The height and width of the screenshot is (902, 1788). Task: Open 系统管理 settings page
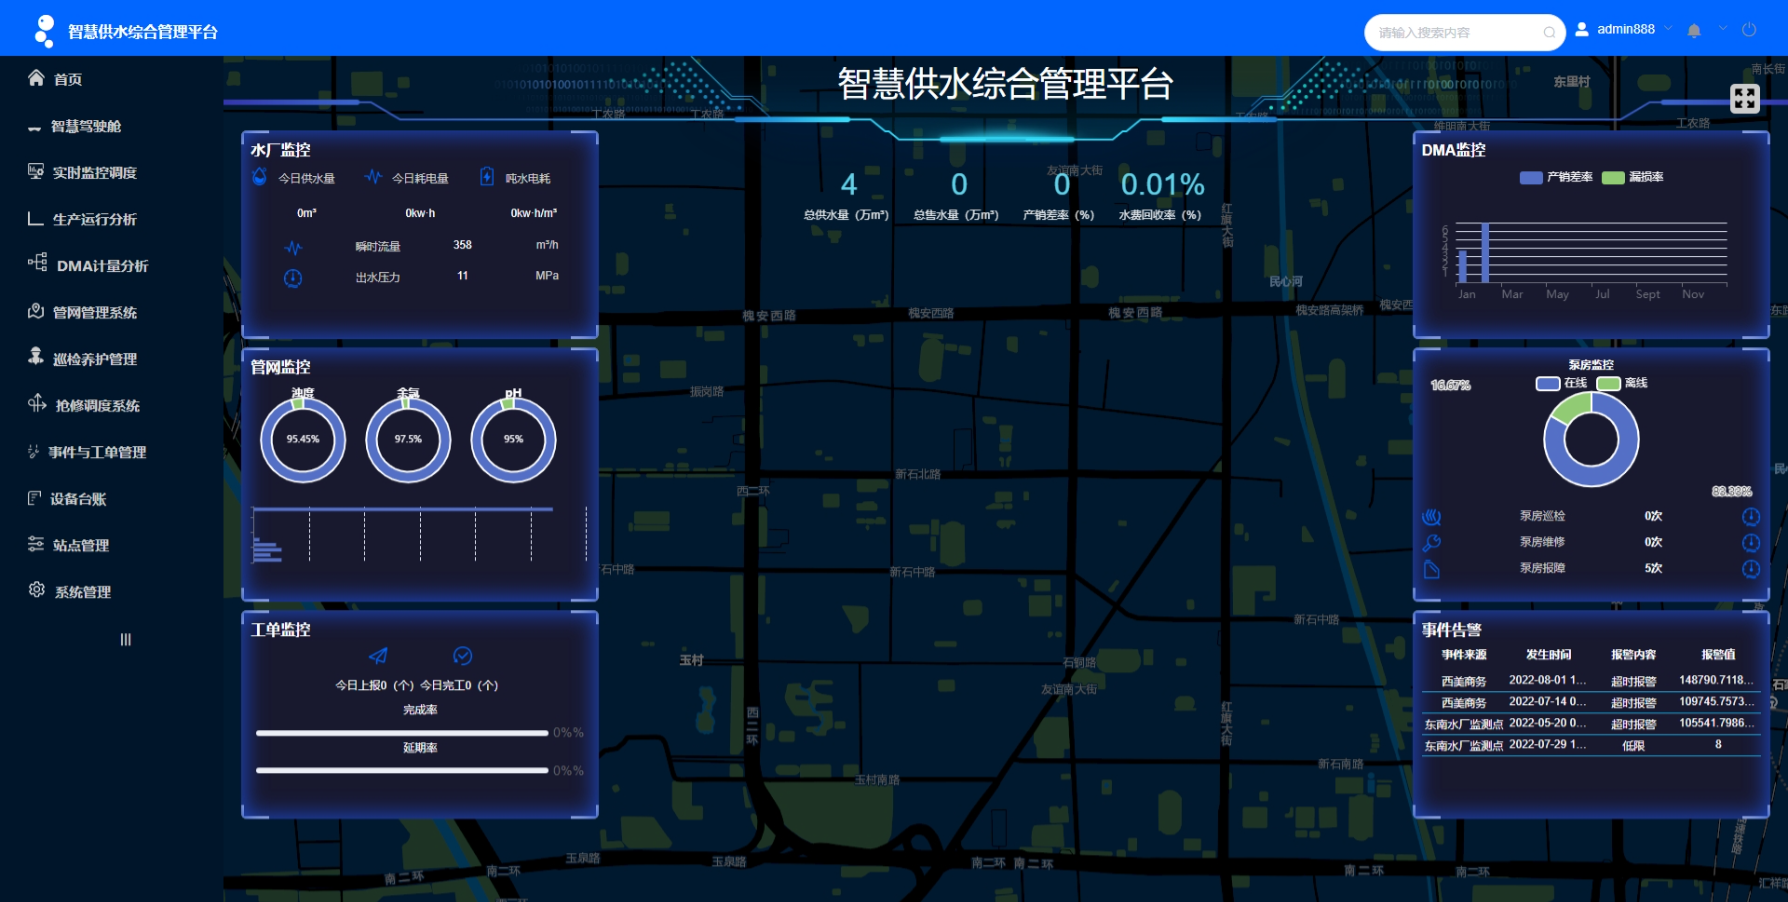(82, 592)
